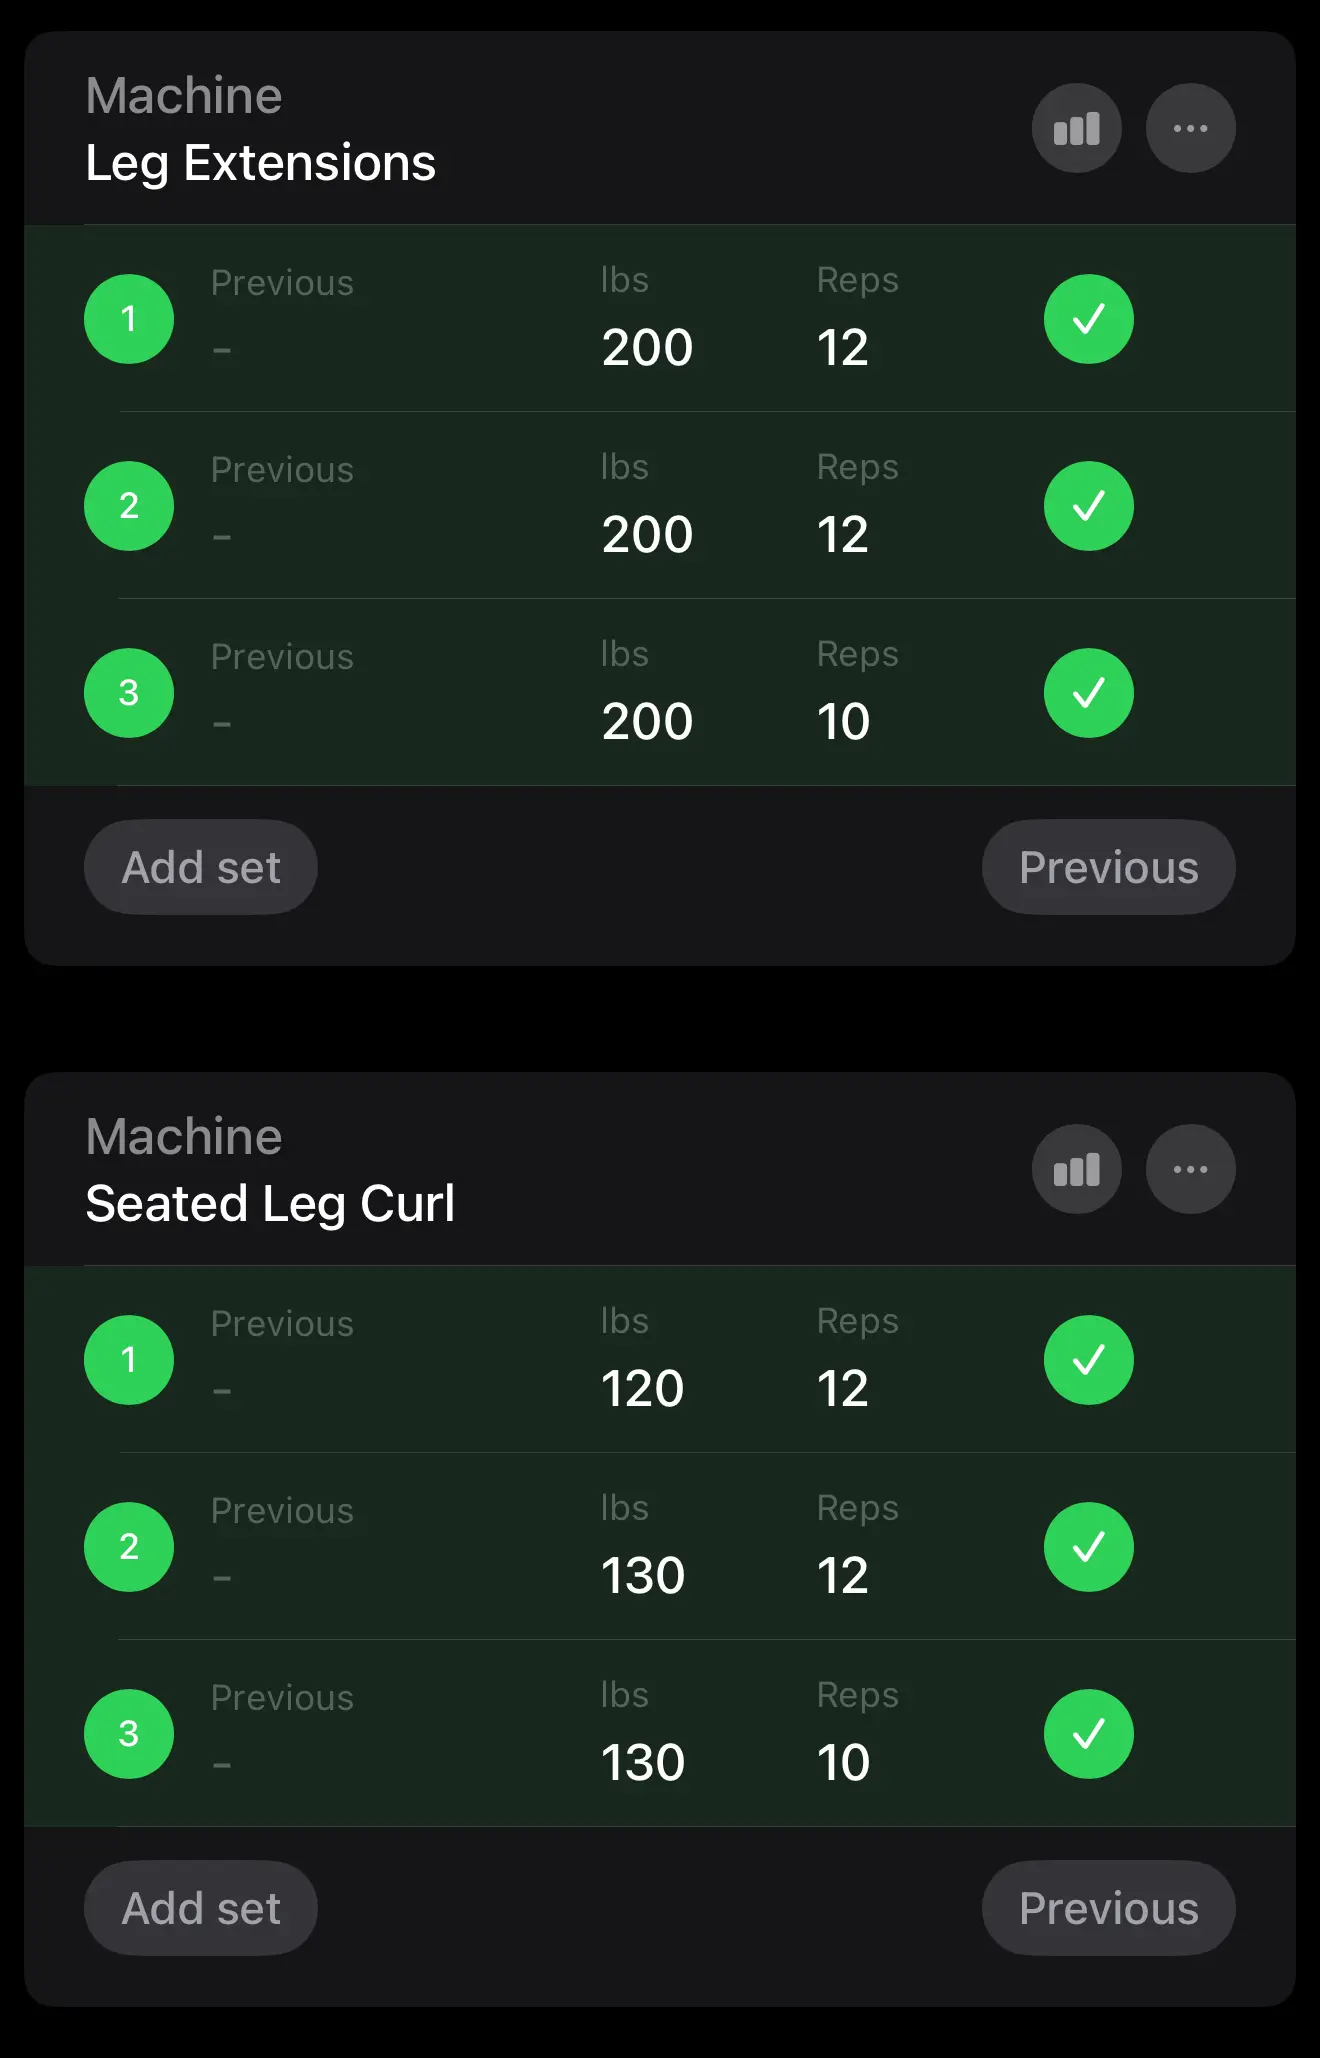Tap set 3 number badge in Leg Extensions

[129, 693]
